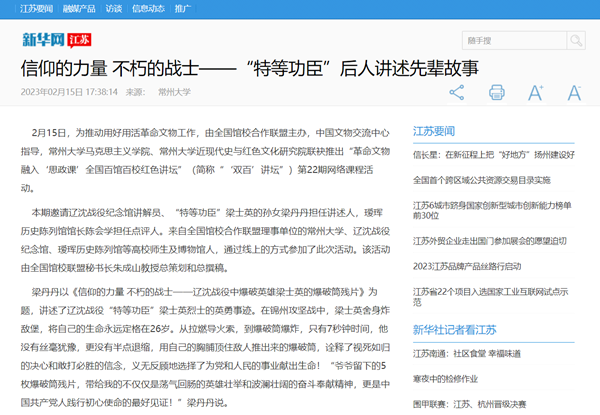Open the 新华社记者看江苏 section heading
Image resolution: width=600 pixels, height=415 pixels.
point(456,328)
